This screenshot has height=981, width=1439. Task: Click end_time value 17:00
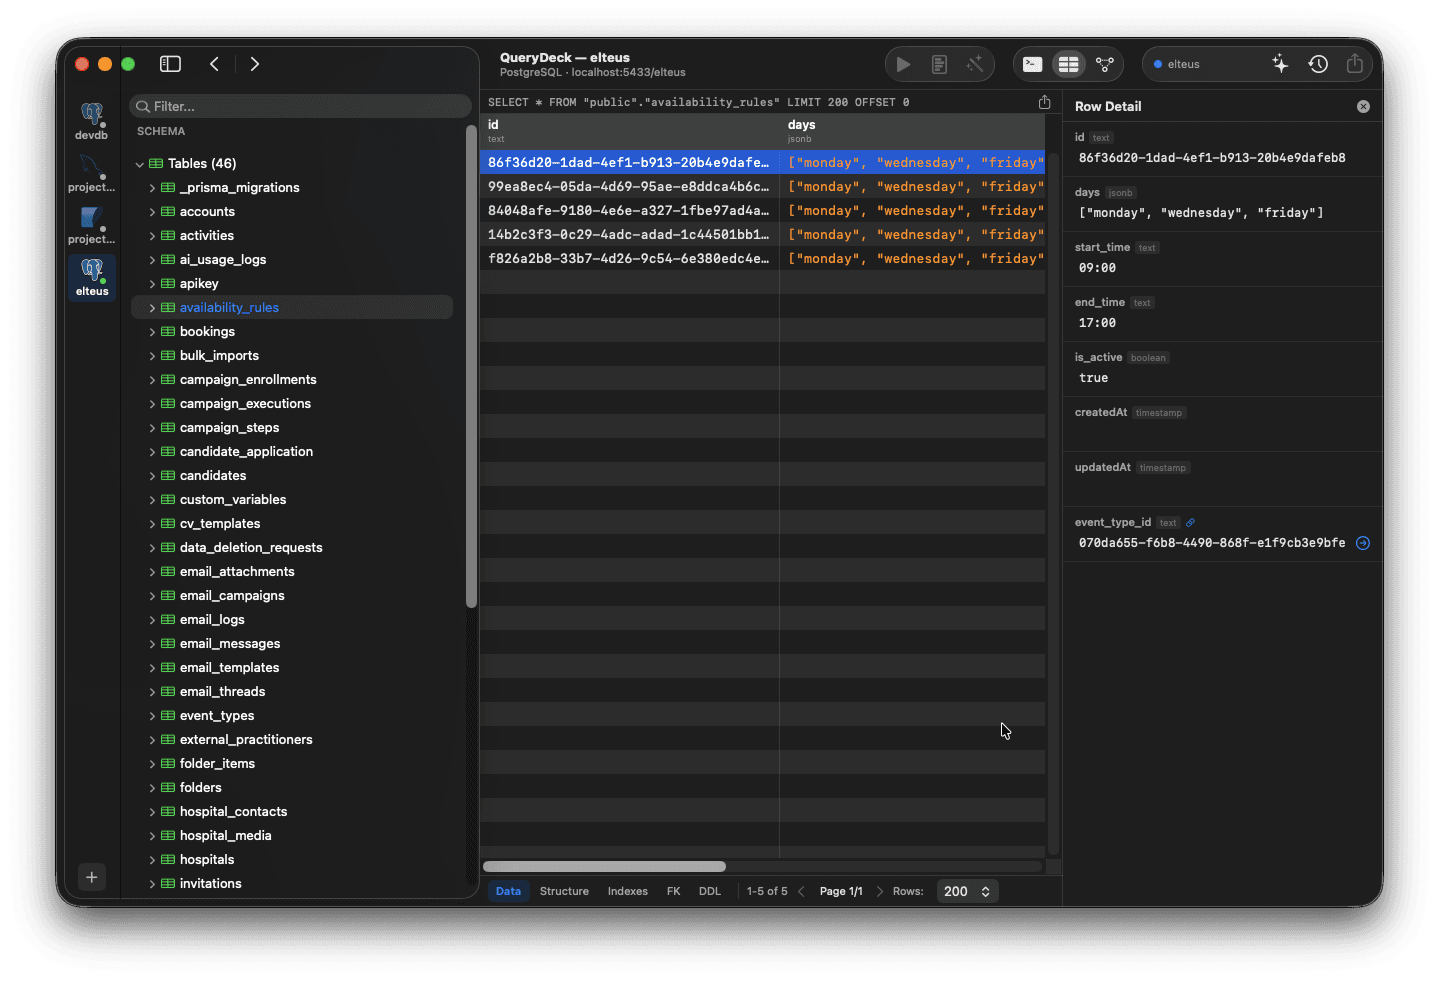(x=1097, y=323)
